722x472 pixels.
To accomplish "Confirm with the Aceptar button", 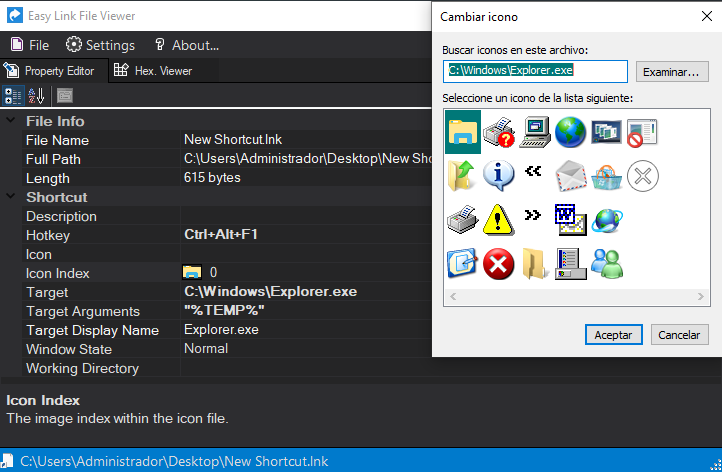I will pos(613,335).
